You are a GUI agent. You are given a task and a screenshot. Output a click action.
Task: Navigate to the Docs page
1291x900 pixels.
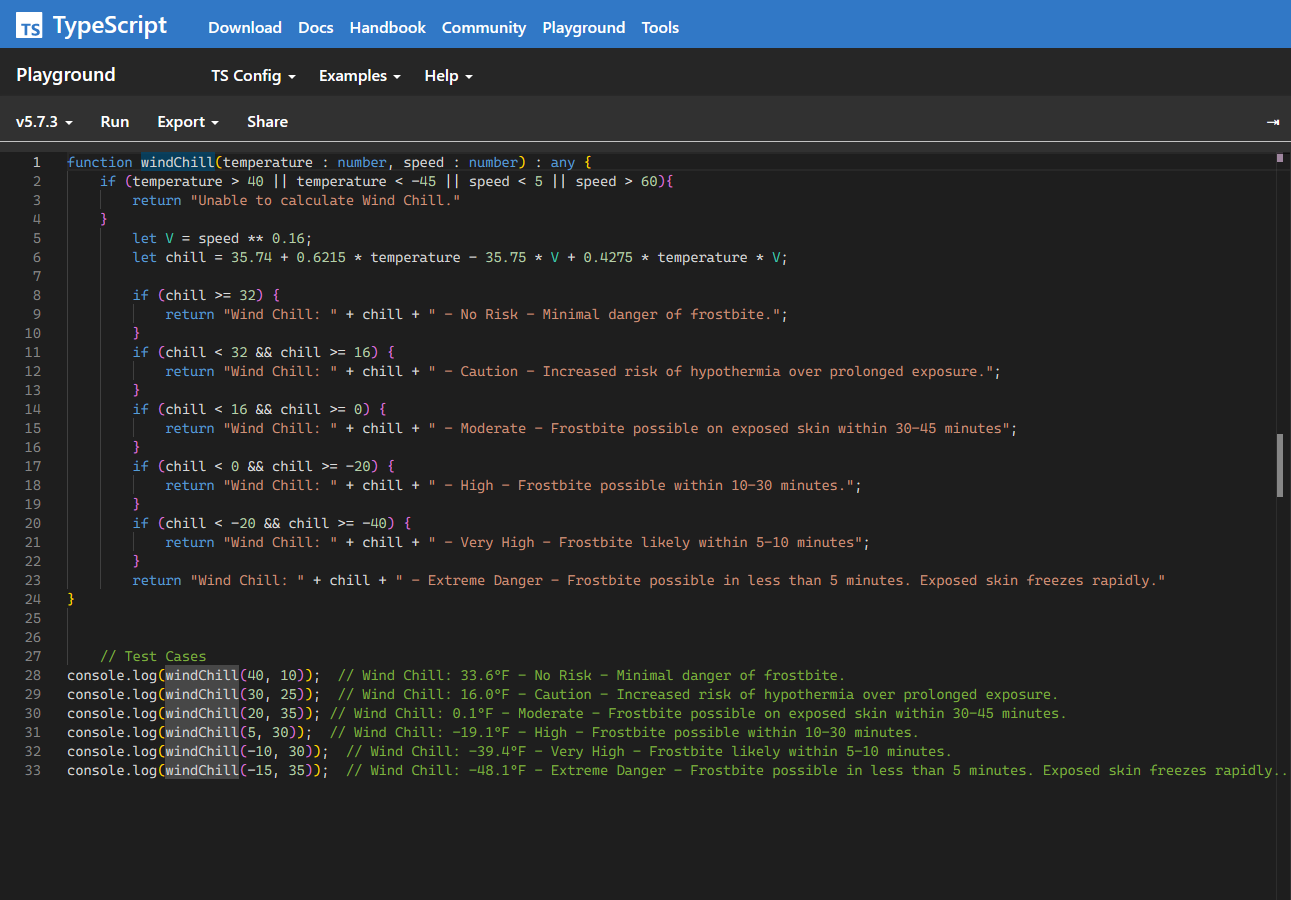pyautogui.click(x=315, y=27)
